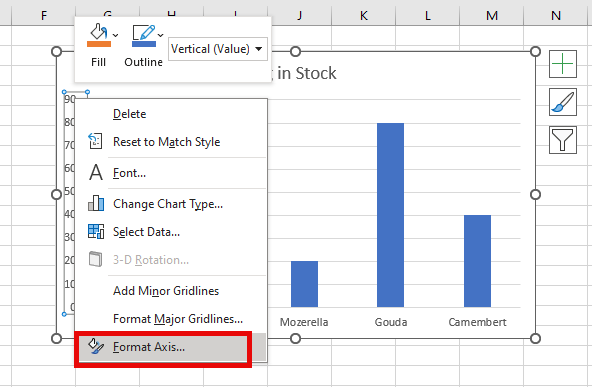Select Add Minor Gridlines
The height and width of the screenshot is (387, 592).
[x=166, y=291]
